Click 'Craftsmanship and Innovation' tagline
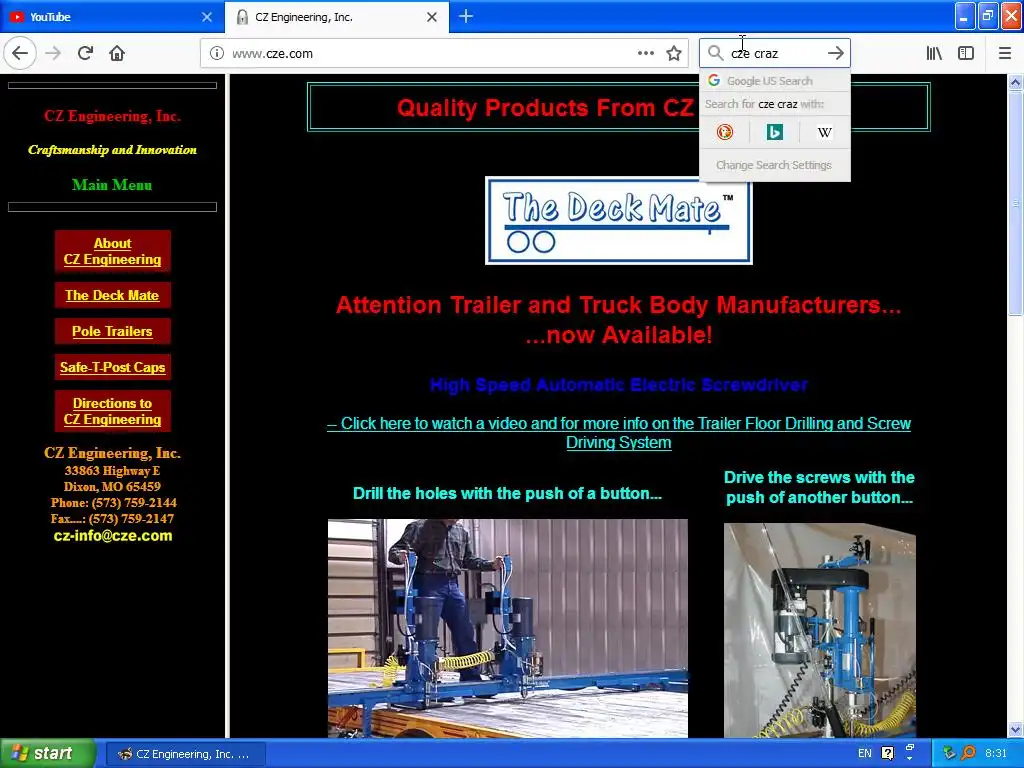 (x=112, y=150)
